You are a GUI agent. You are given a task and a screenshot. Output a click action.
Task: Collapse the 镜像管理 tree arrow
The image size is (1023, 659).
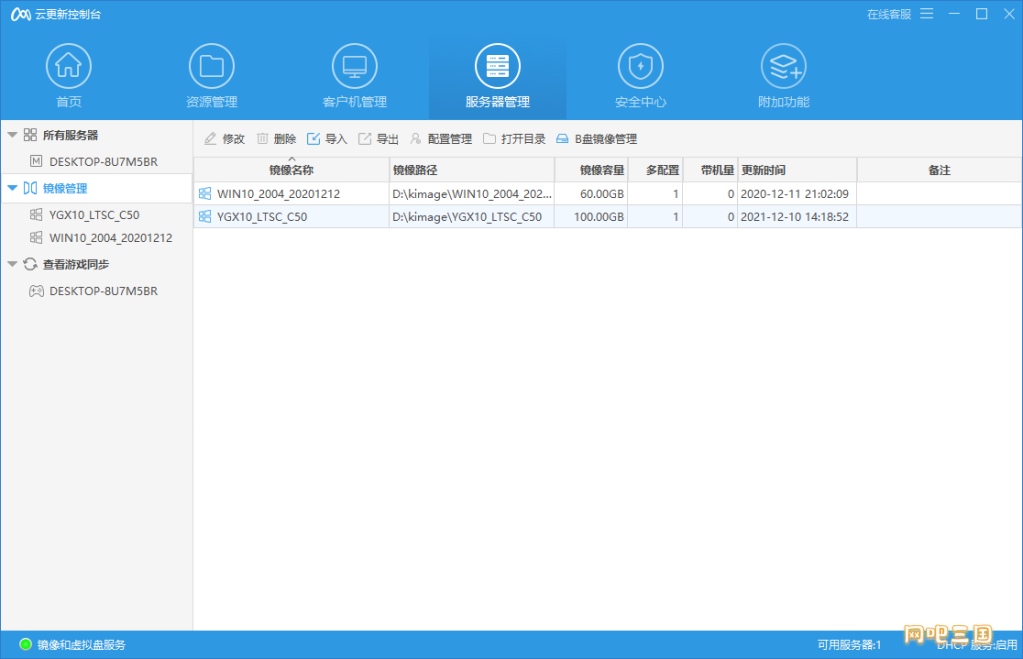tap(12, 188)
